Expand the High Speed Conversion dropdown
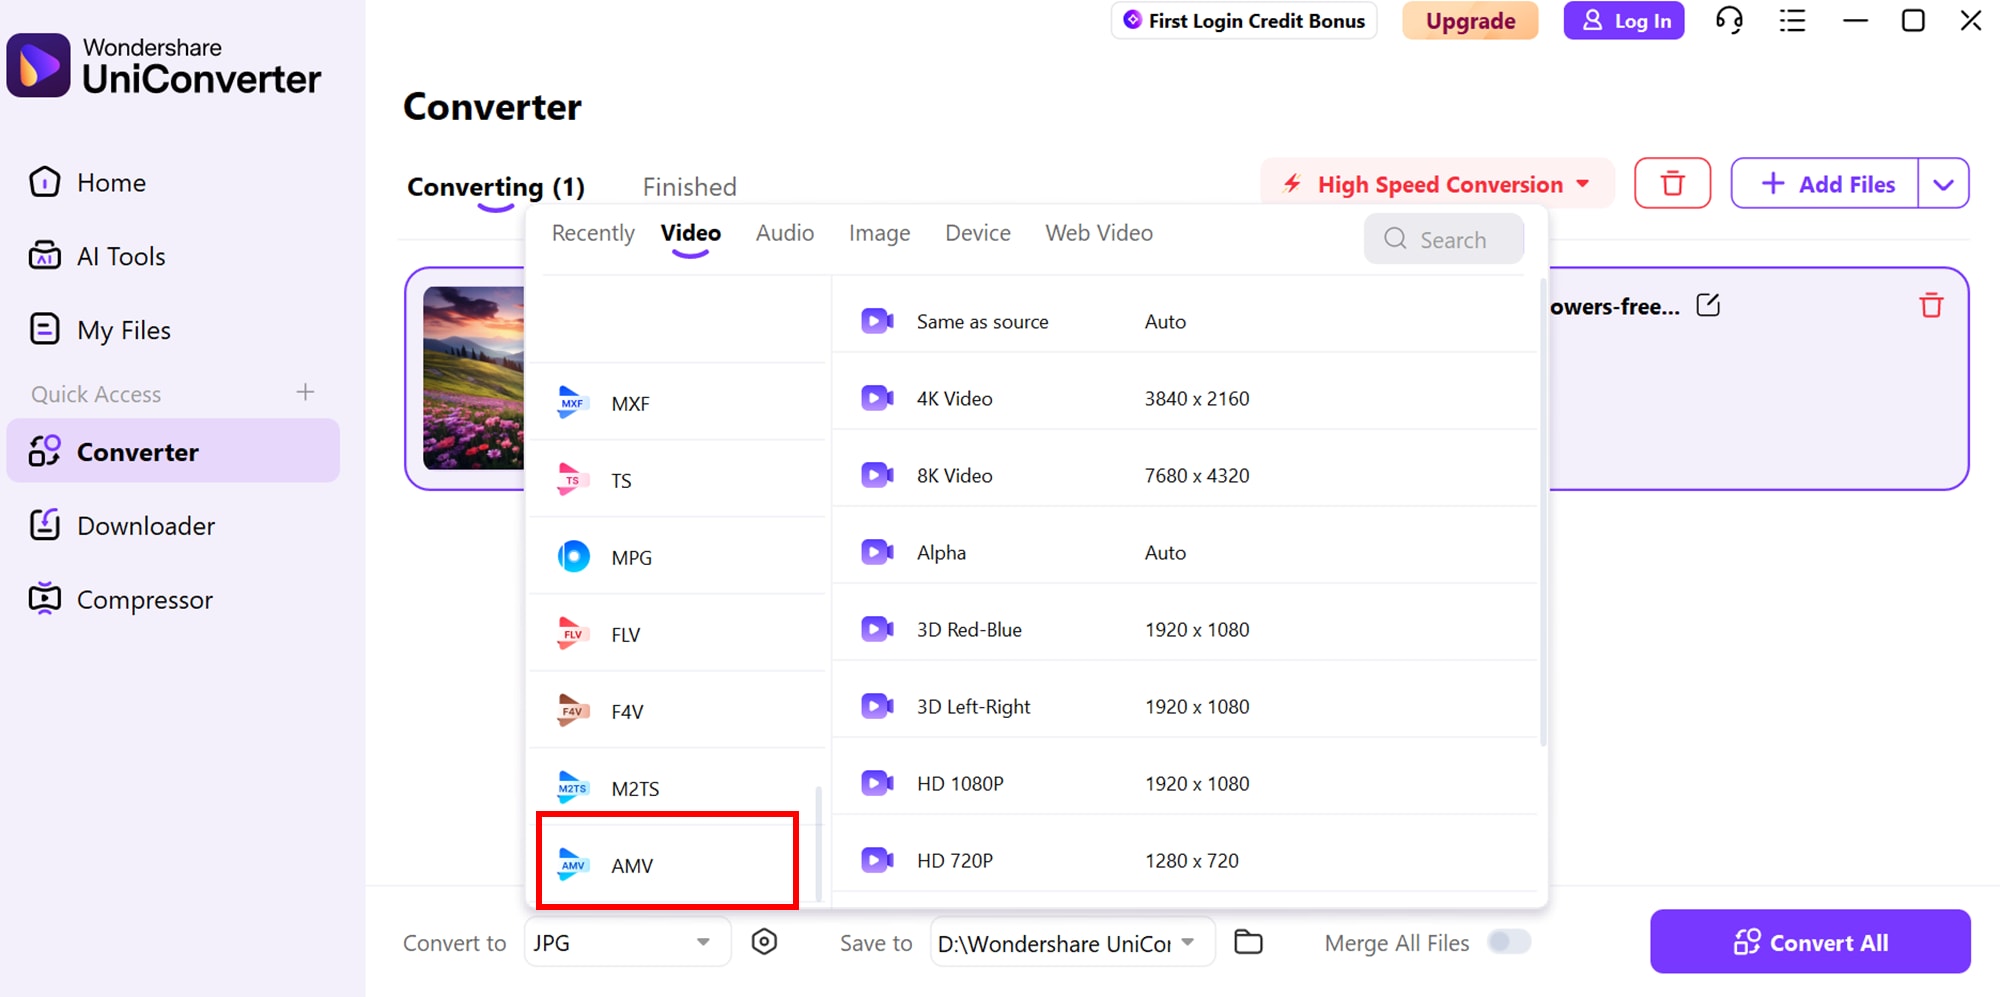The image size is (2000, 997). (1438, 184)
